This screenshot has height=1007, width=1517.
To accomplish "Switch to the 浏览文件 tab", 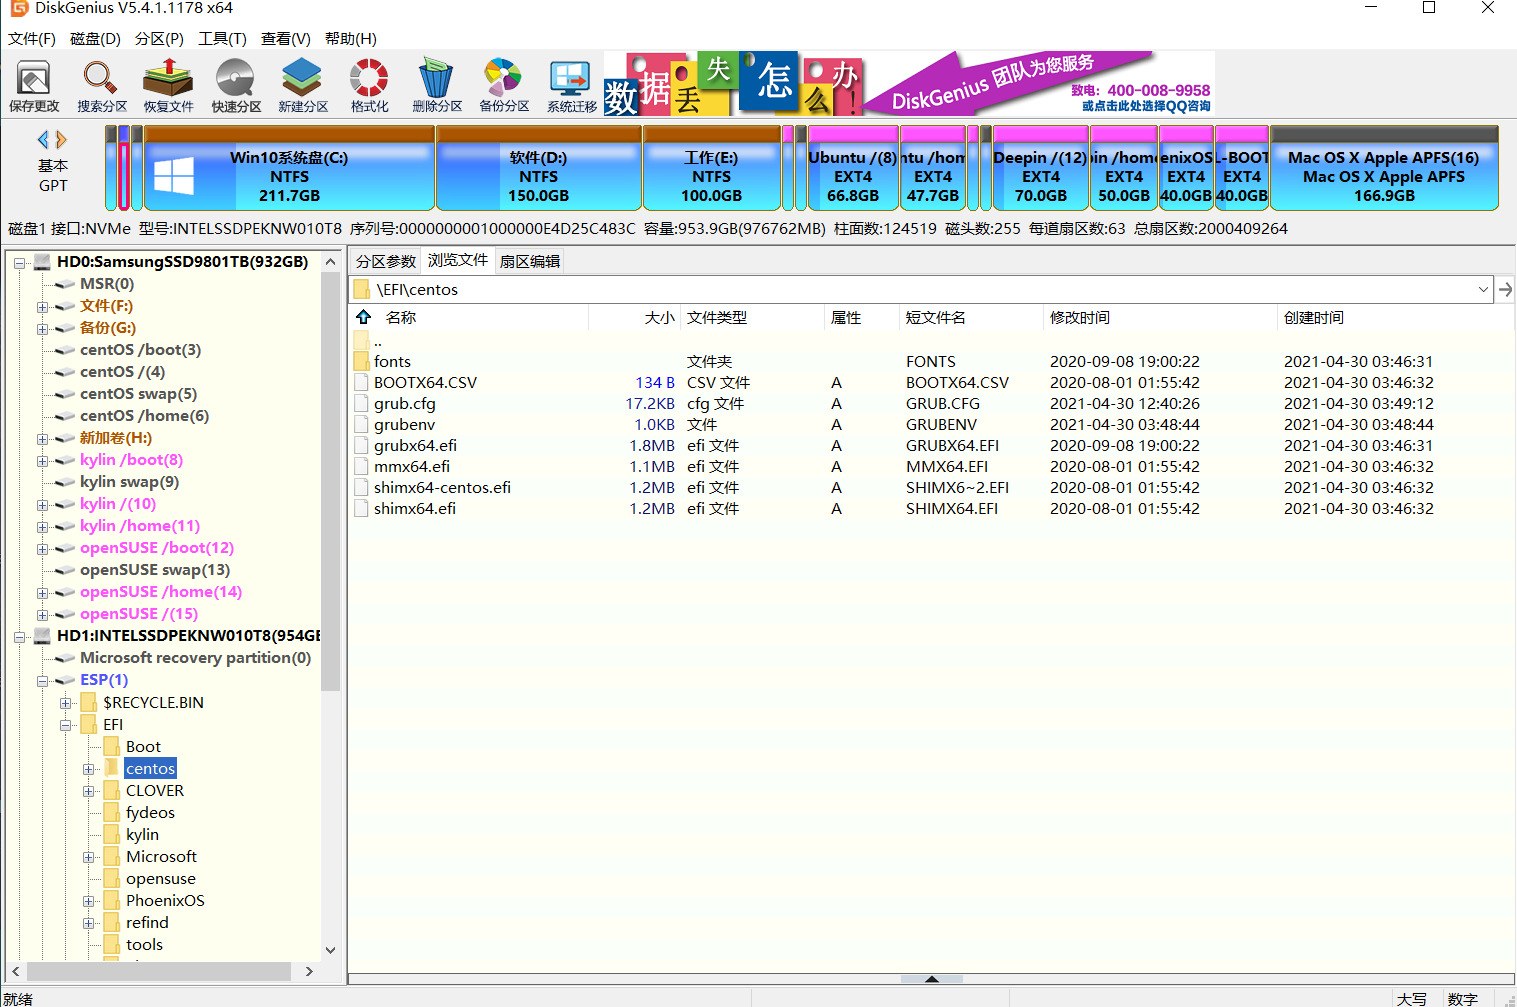I will pos(458,260).
